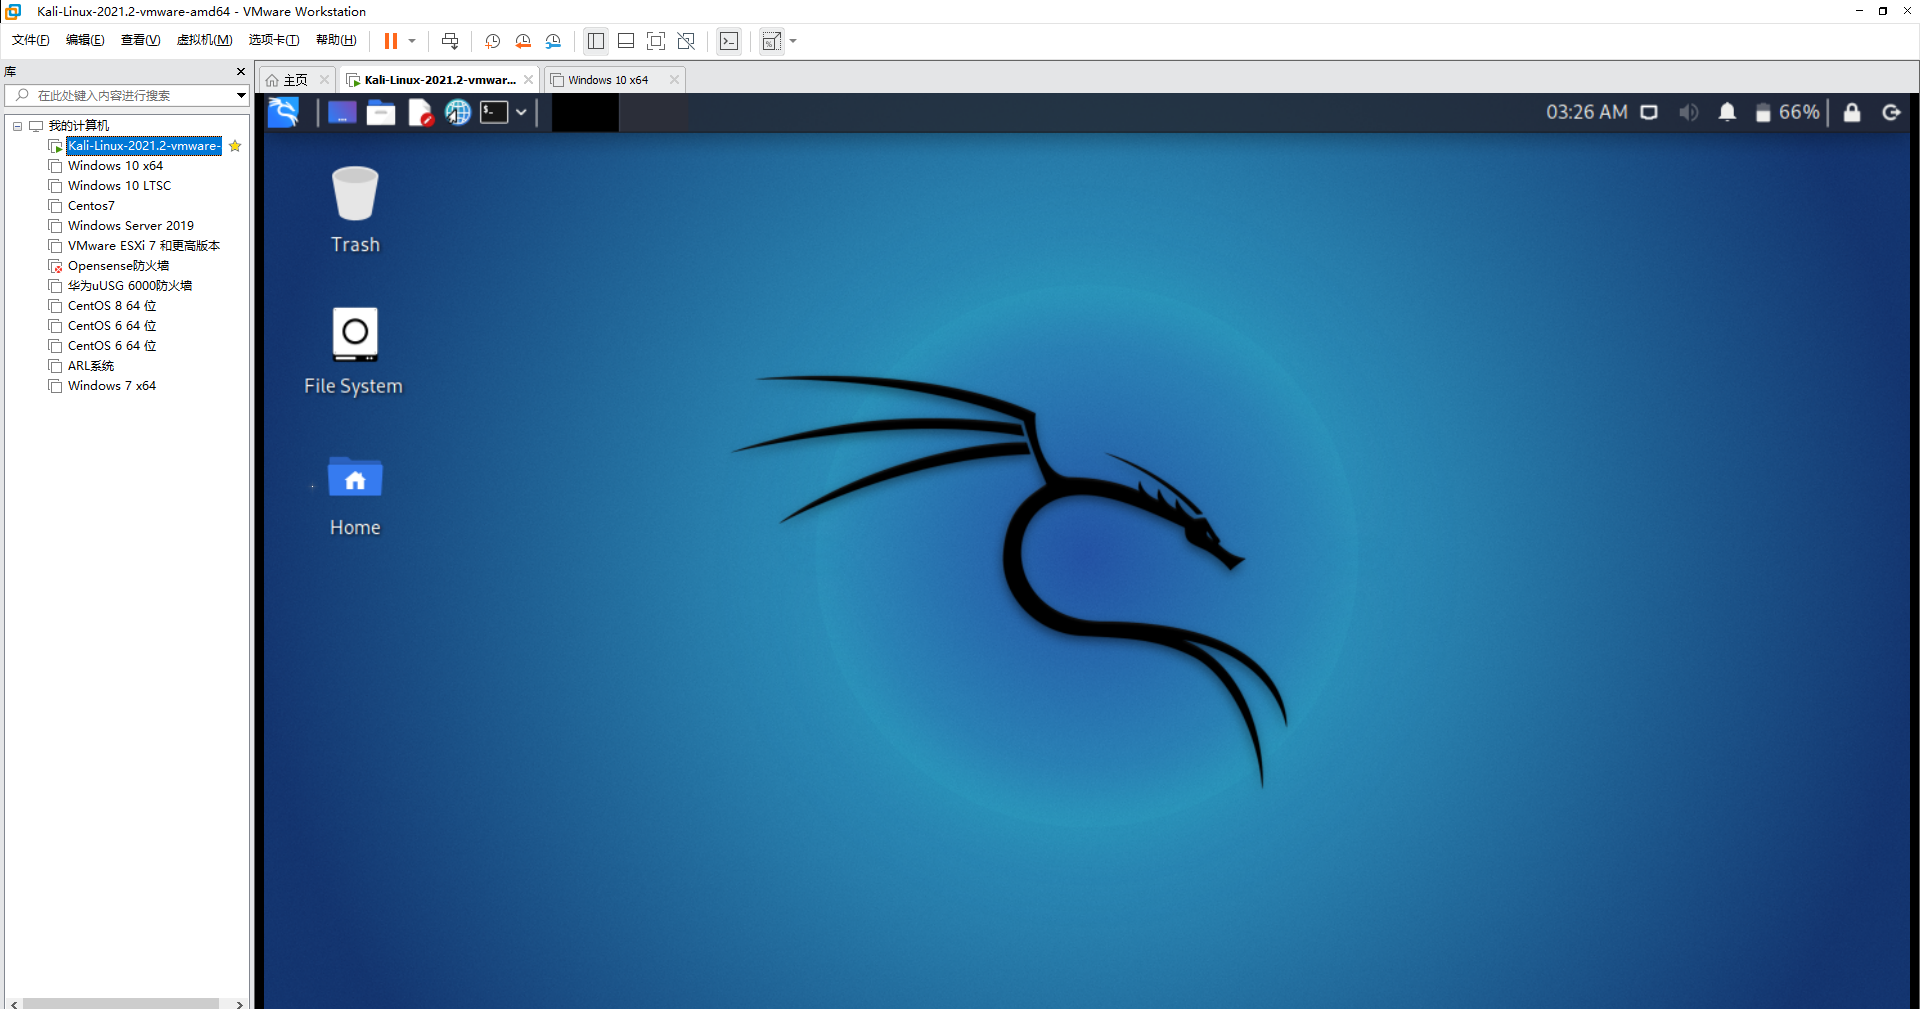Close the library panel
This screenshot has width=1920, height=1009.
pyautogui.click(x=240, y=72)
